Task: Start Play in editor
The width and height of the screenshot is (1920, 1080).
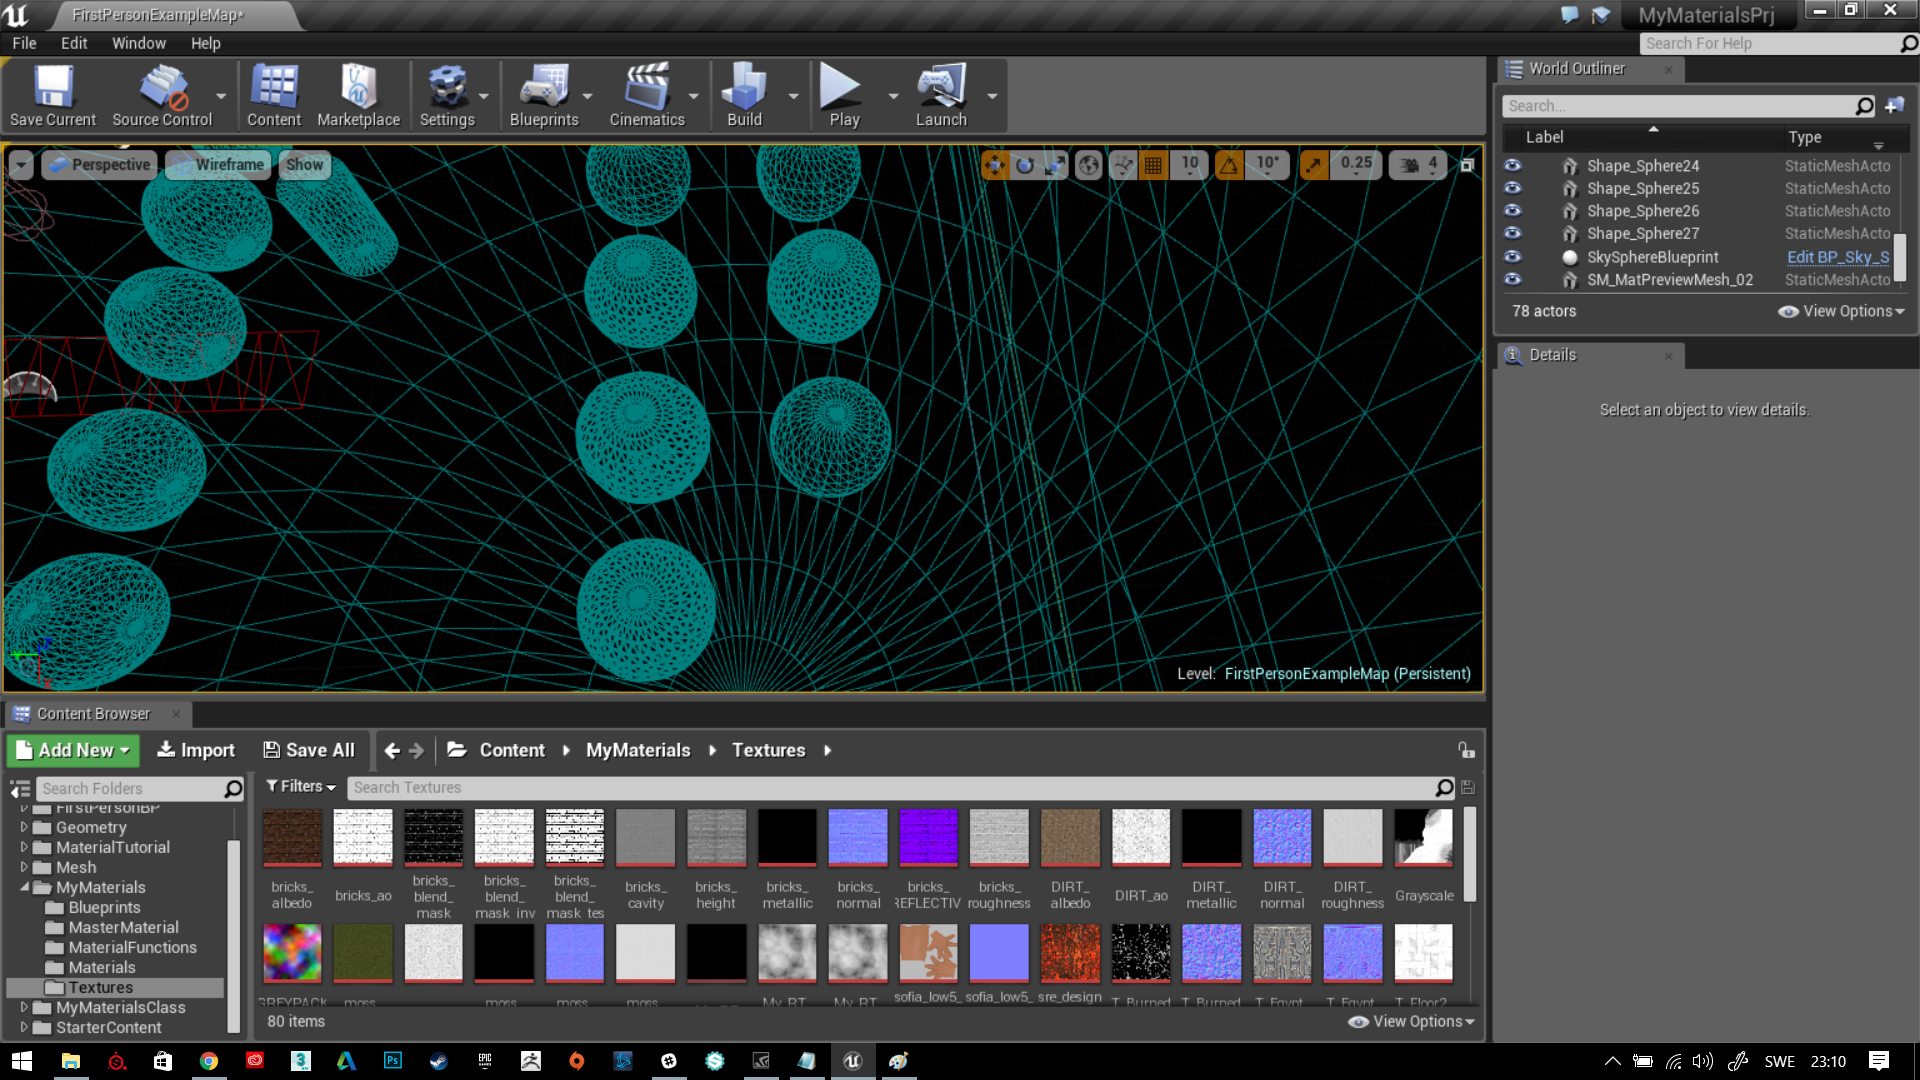Action: (x=843, y=96)
